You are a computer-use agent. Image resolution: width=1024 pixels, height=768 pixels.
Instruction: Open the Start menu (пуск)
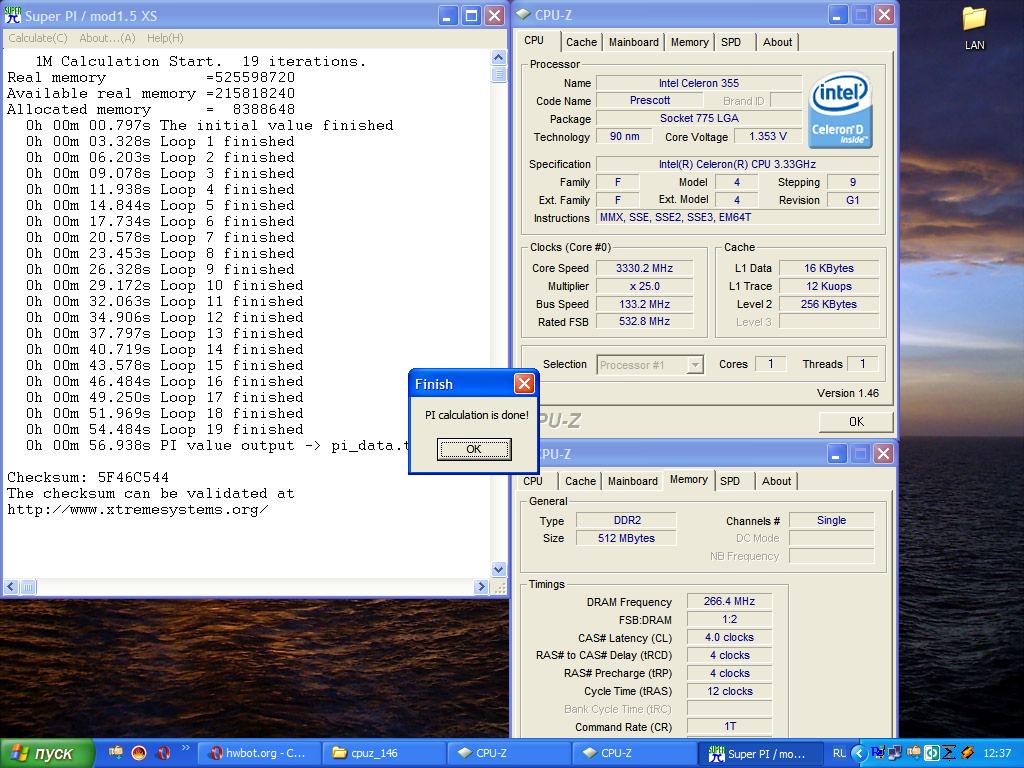[x=46, y=754]
